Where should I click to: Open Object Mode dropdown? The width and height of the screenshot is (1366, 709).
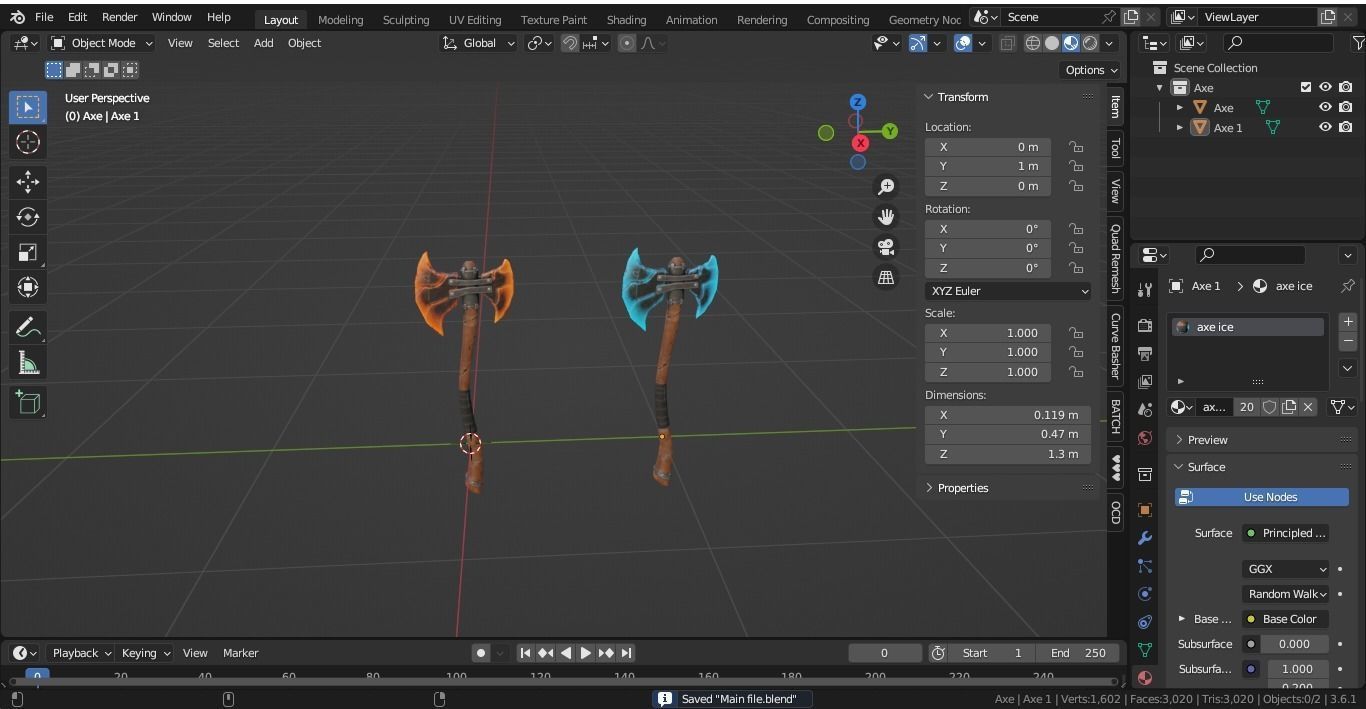coord(101,43)
